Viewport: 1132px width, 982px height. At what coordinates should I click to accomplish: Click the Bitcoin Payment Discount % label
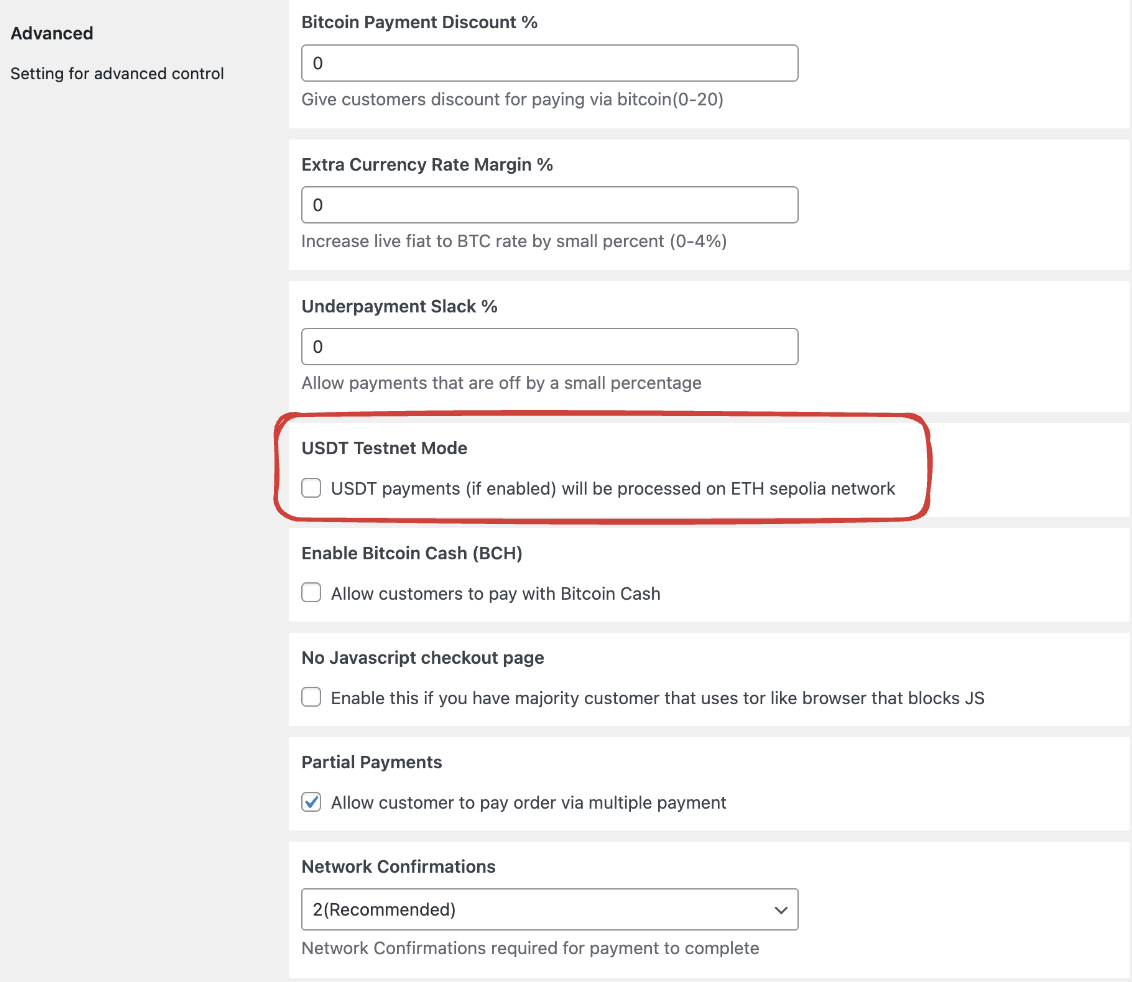(419, 22)
